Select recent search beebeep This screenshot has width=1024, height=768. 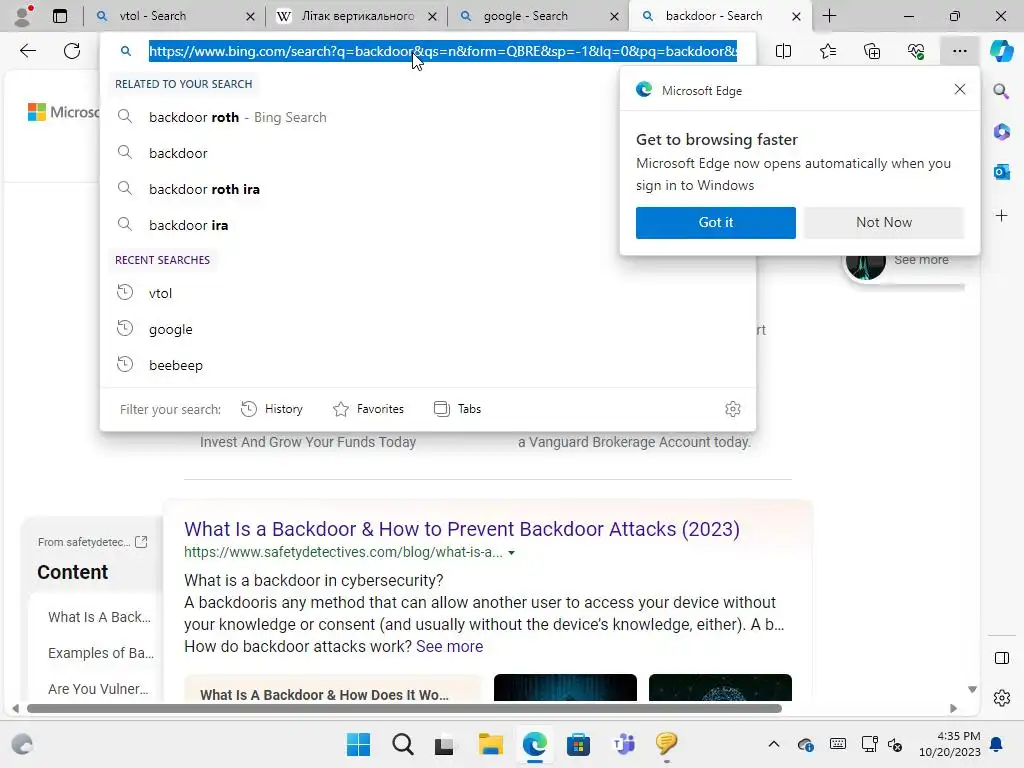pyautogui.click(x=428, y=364)
